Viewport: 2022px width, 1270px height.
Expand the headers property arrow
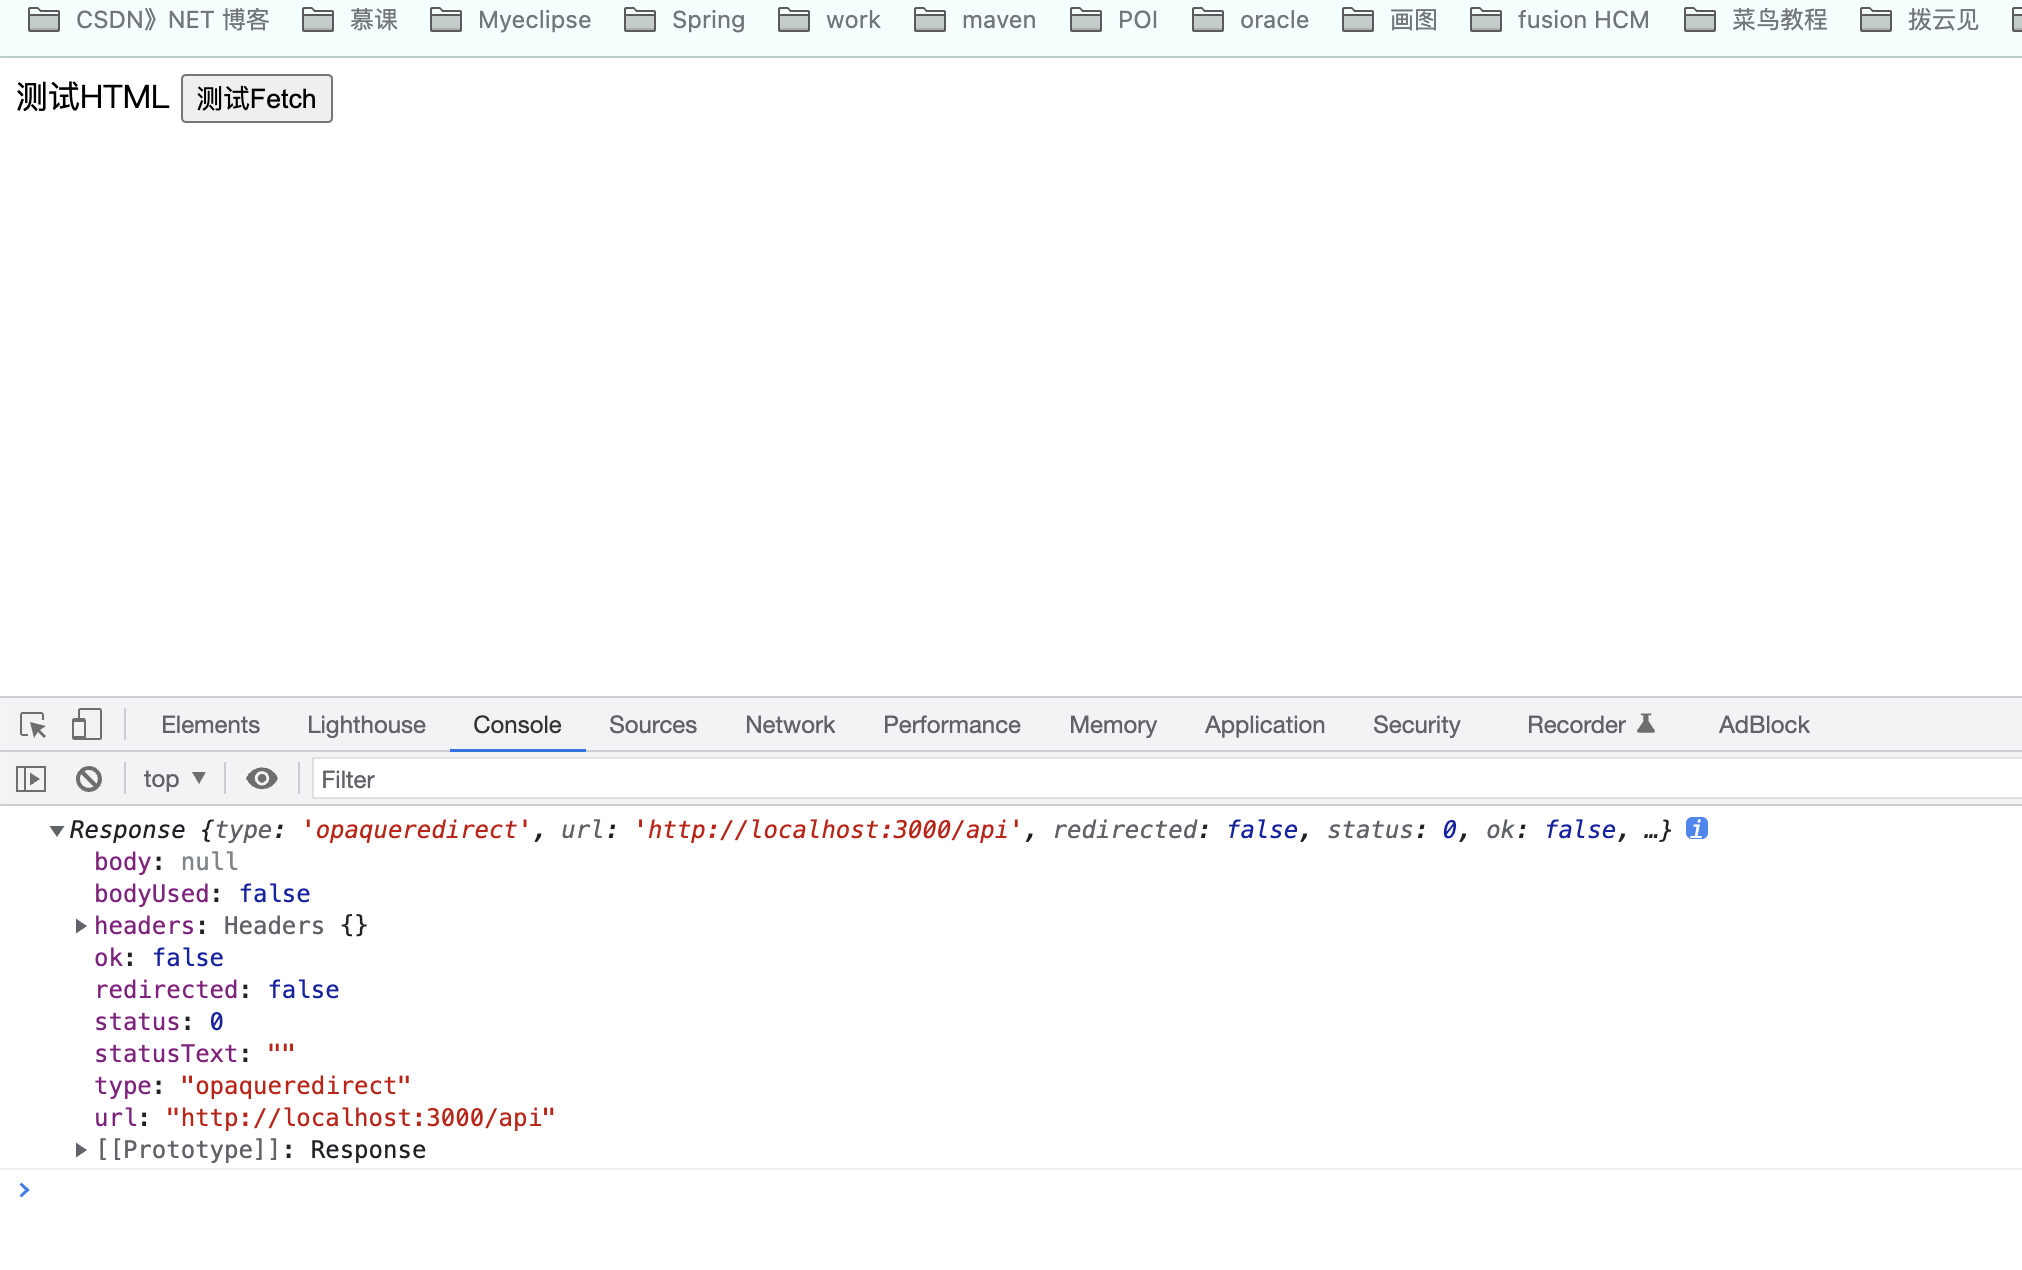[x=81, y=926]
